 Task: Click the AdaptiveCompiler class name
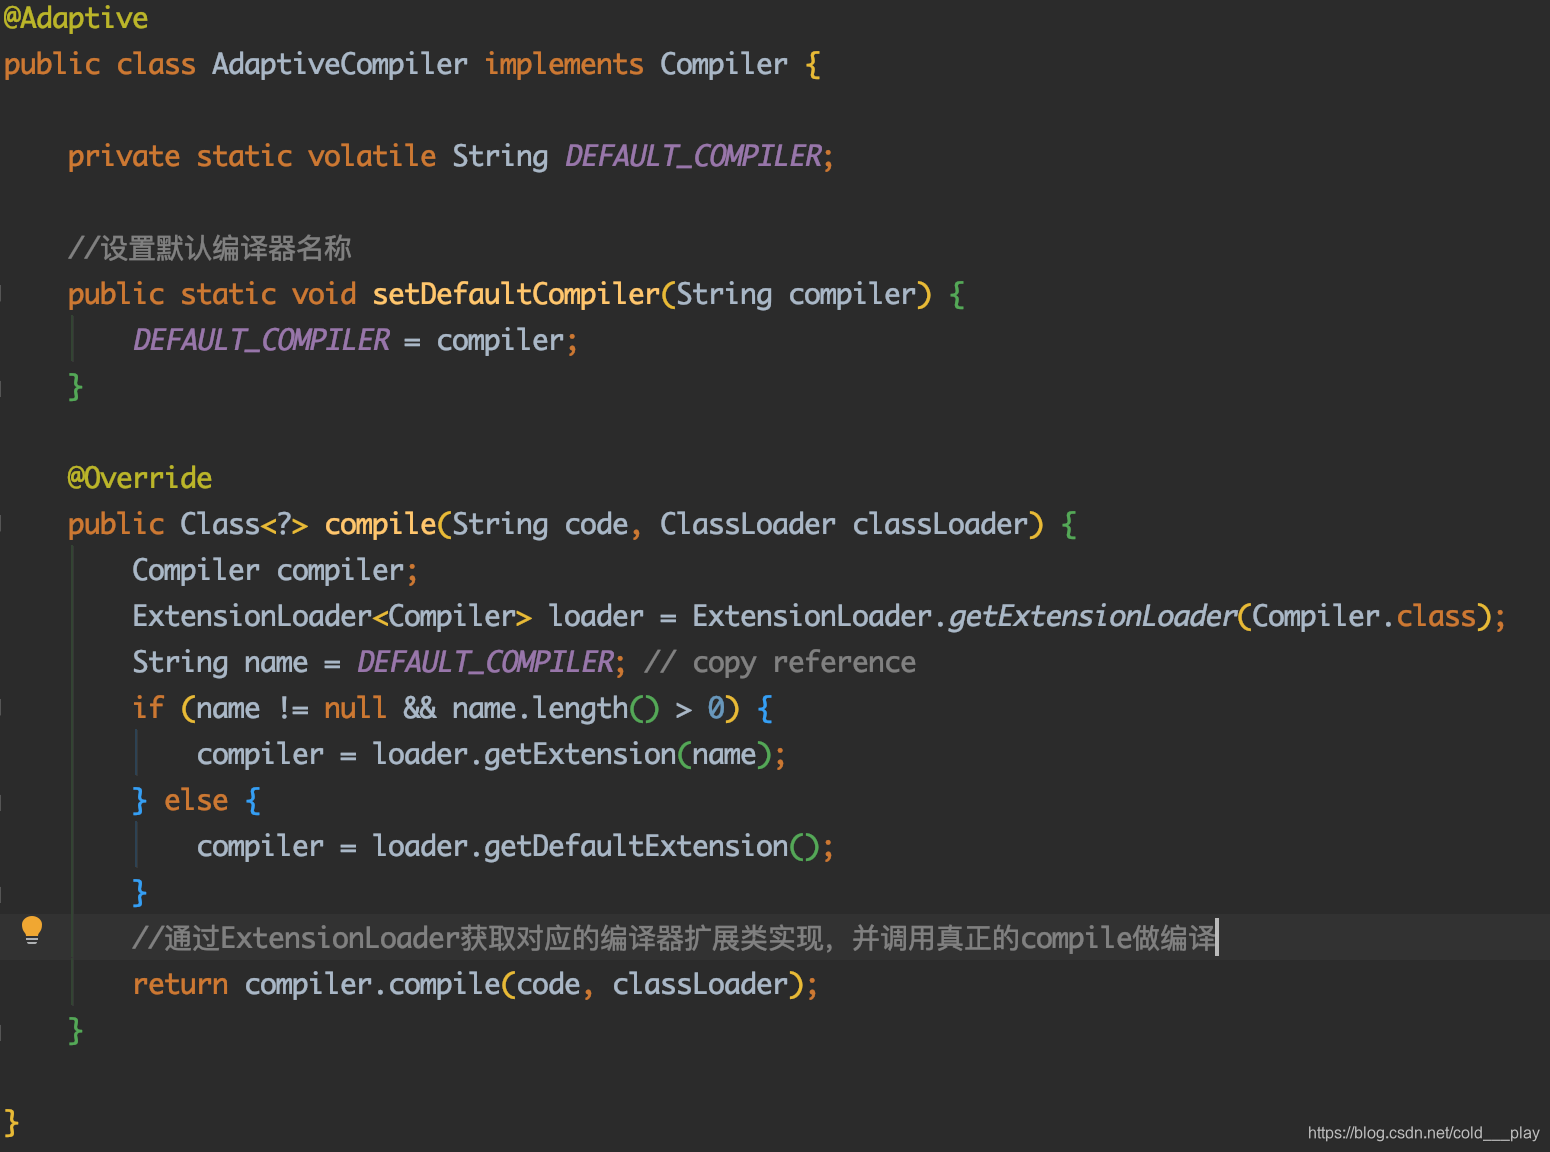pos(340,64)
